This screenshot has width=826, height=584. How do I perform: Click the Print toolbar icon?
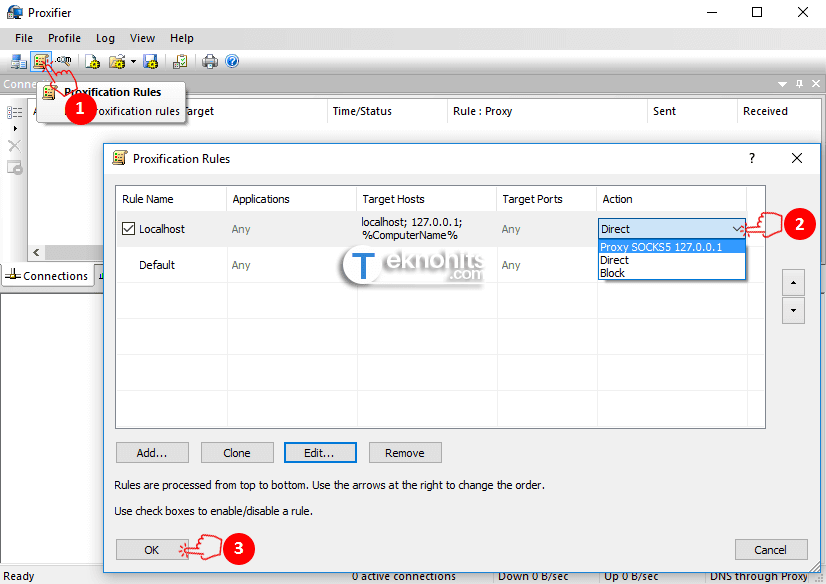(x=210, y=62)
